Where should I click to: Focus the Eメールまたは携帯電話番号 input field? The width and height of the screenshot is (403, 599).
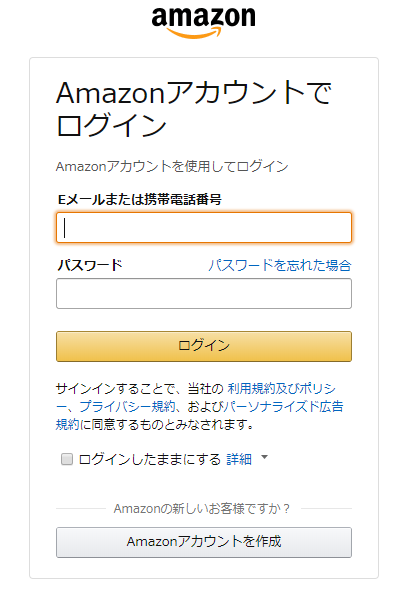(x=204, y=228)
